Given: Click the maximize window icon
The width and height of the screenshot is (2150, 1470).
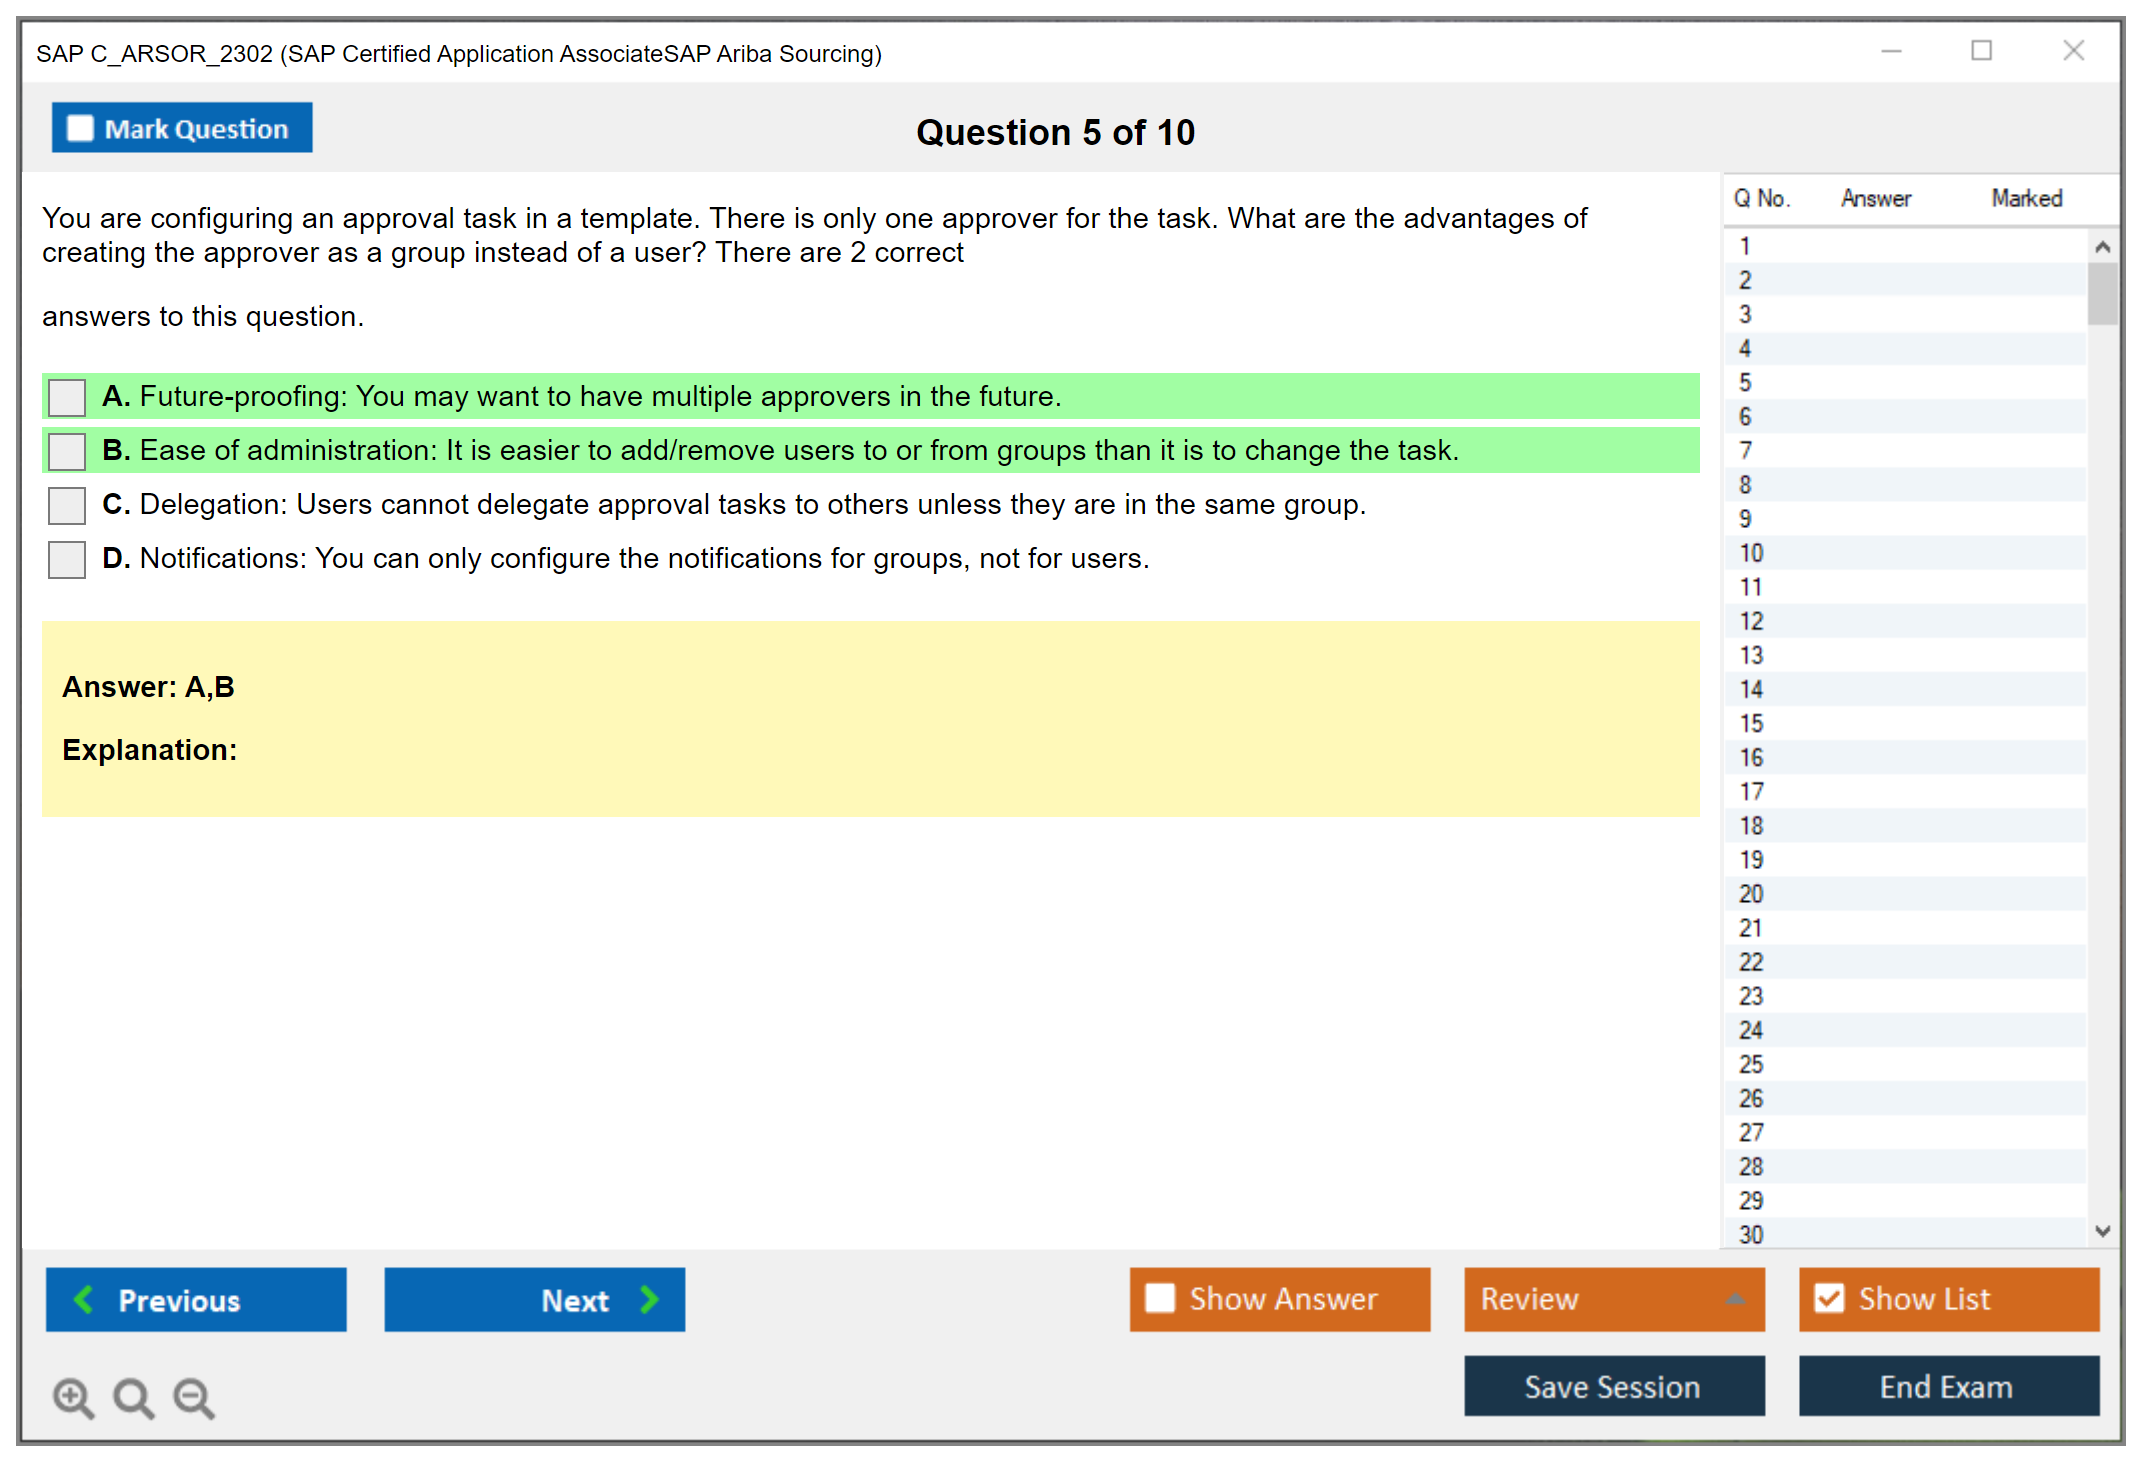Looking at the screenshot, I should [1981, 51].
